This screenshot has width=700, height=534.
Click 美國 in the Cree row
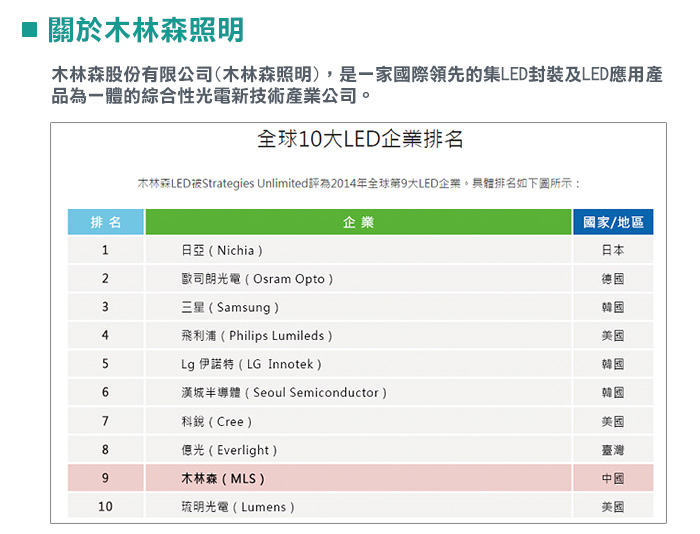613,421
